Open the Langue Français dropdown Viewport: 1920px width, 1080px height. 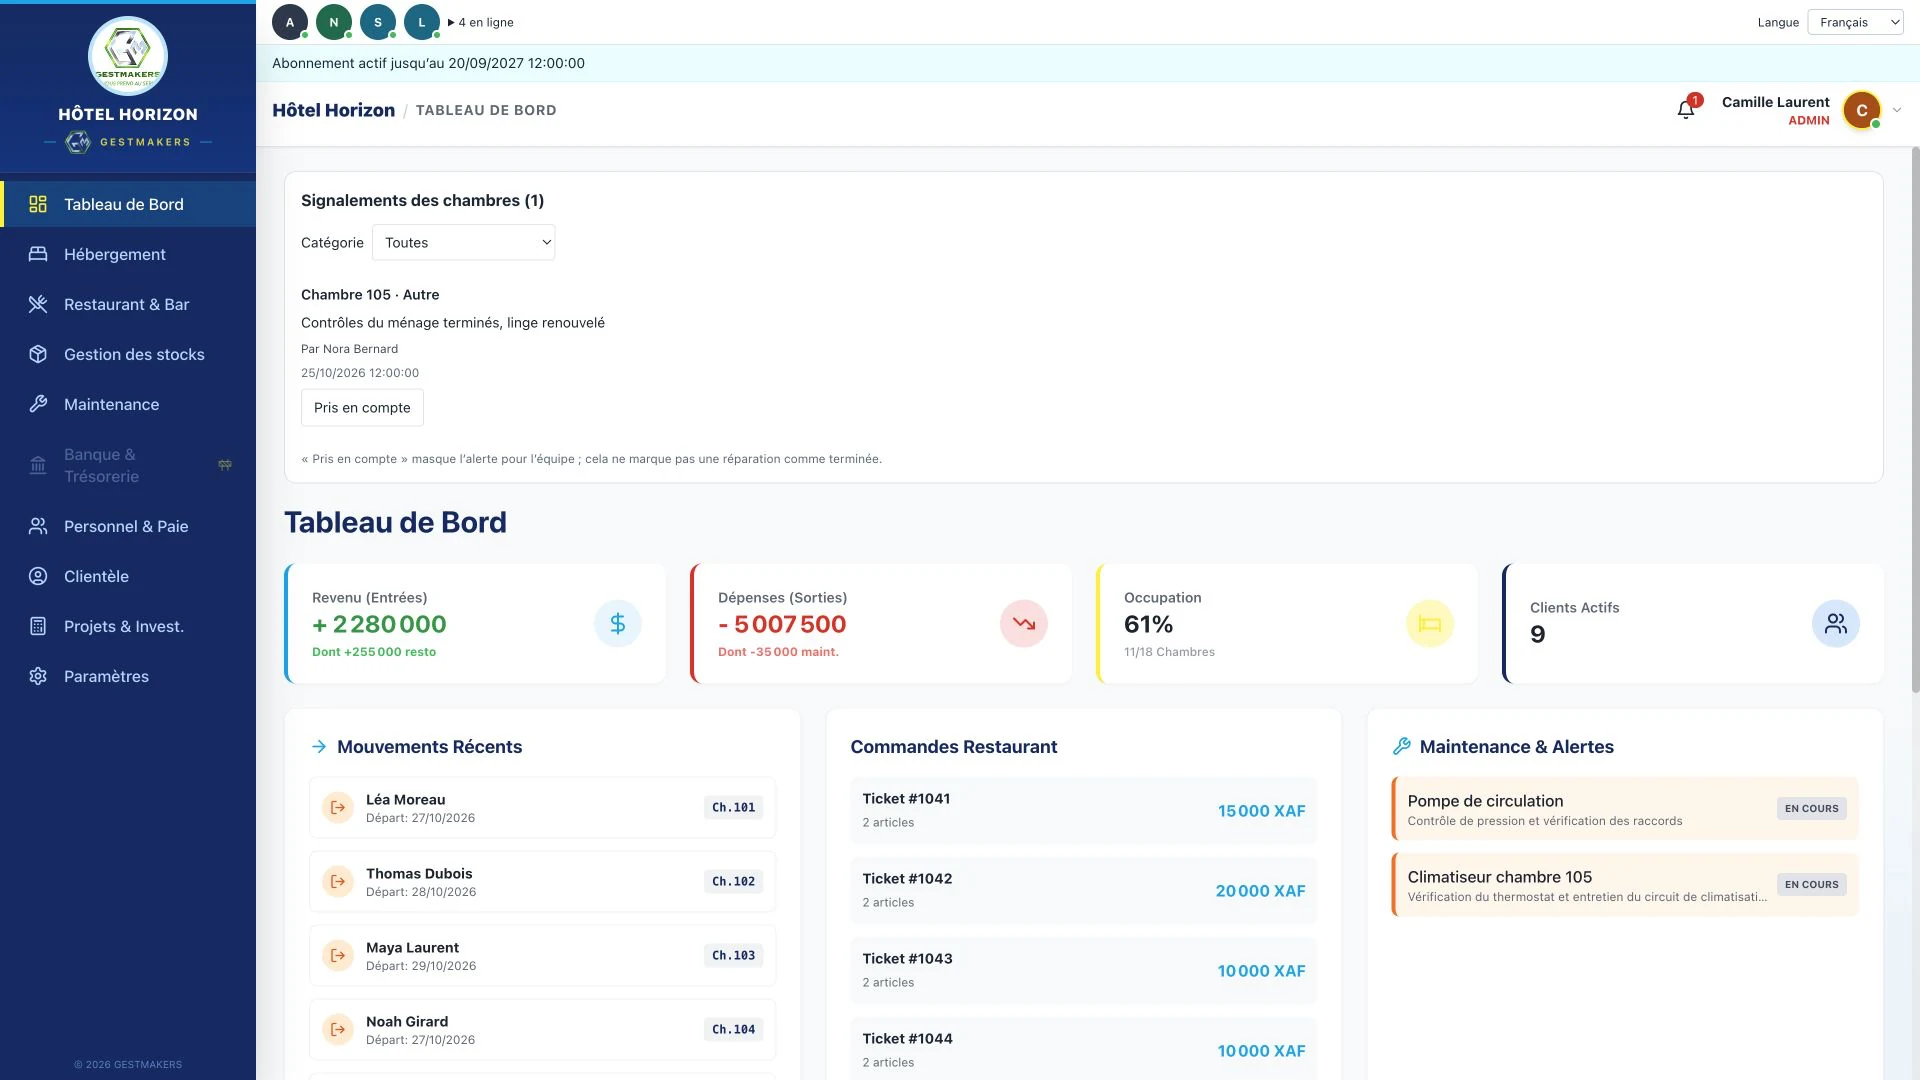1855,22
